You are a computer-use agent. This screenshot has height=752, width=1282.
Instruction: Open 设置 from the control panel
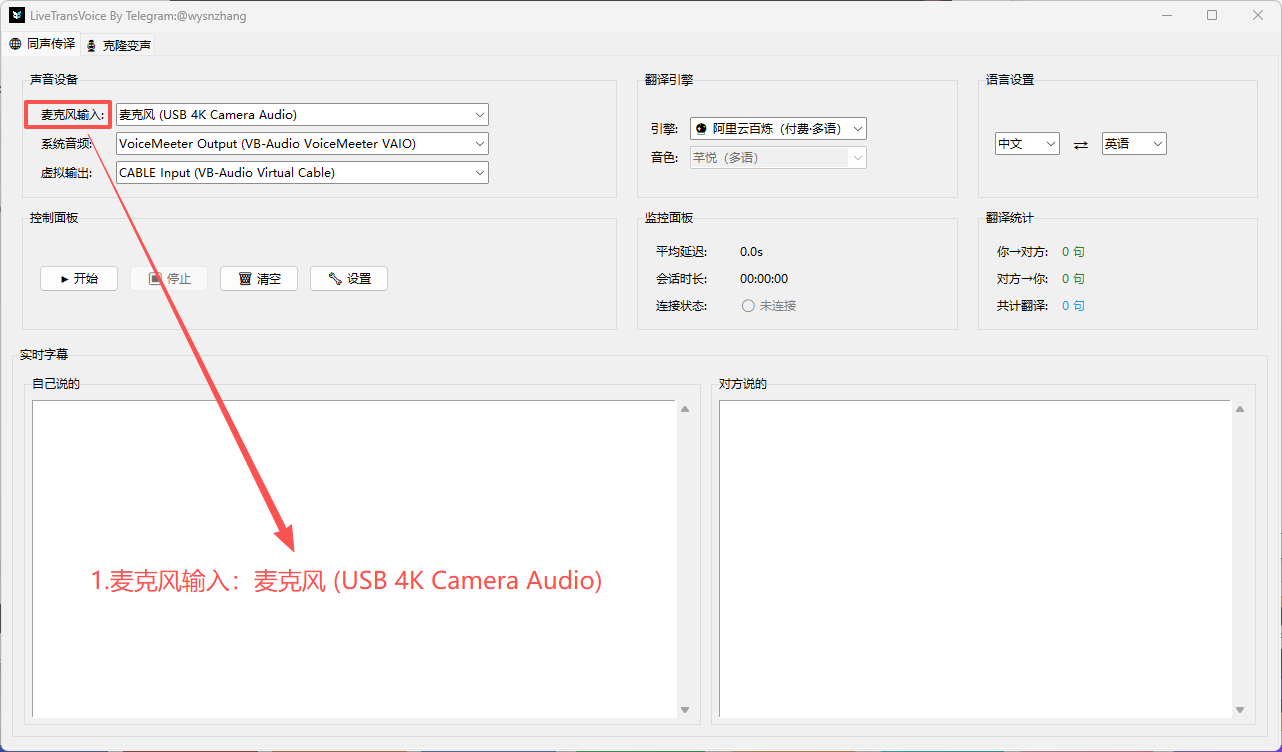coord(349,279)
